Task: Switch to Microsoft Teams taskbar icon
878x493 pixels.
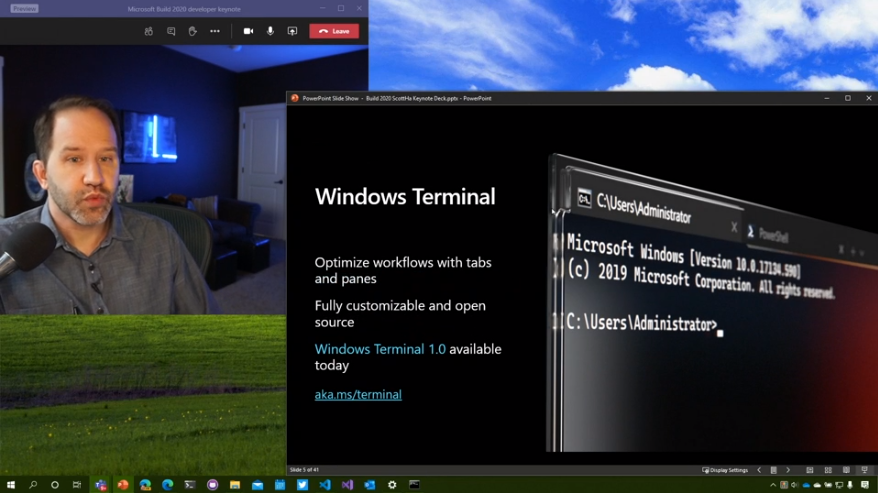Action: coord(101,485)
